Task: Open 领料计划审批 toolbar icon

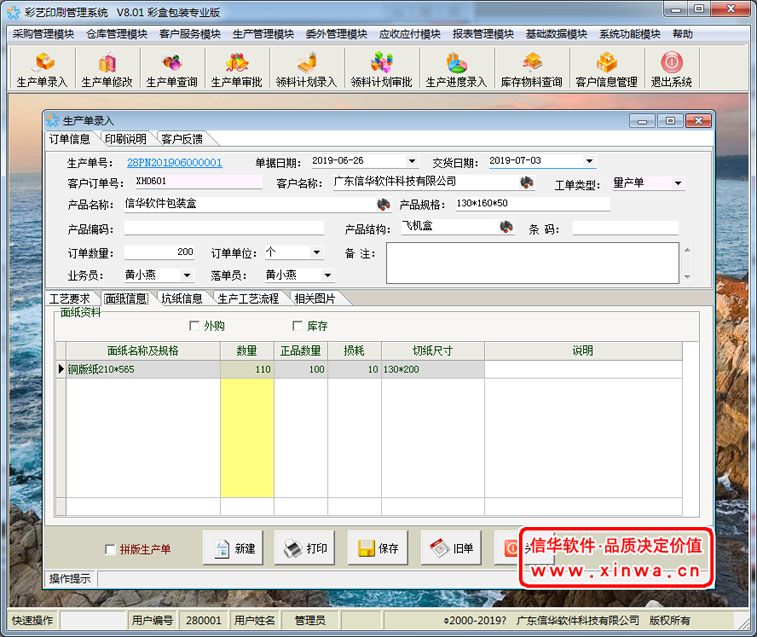Action: click(381, 69)
